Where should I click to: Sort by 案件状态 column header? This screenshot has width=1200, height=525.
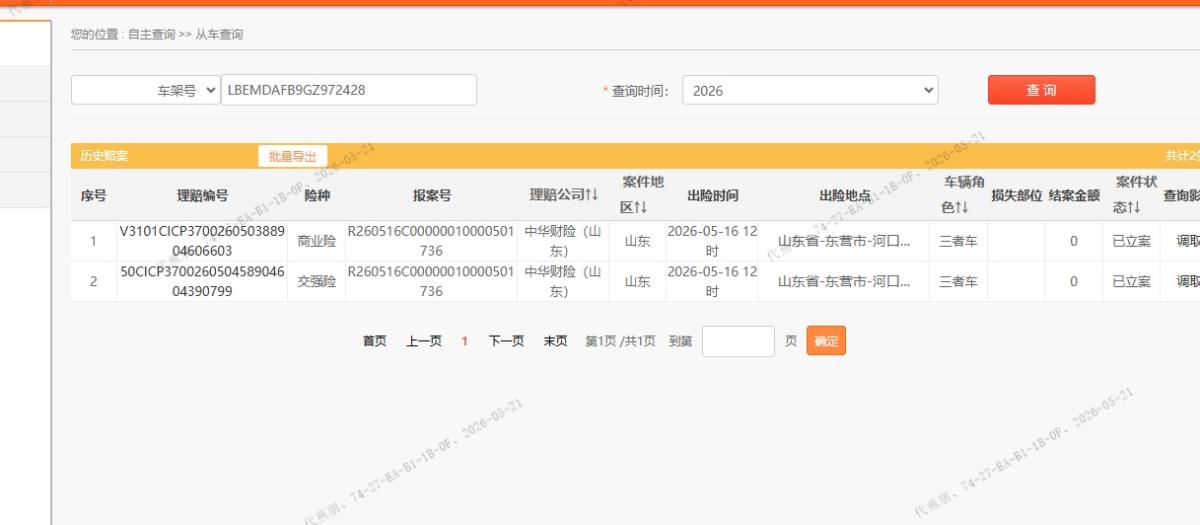(x=1134, y=194)
